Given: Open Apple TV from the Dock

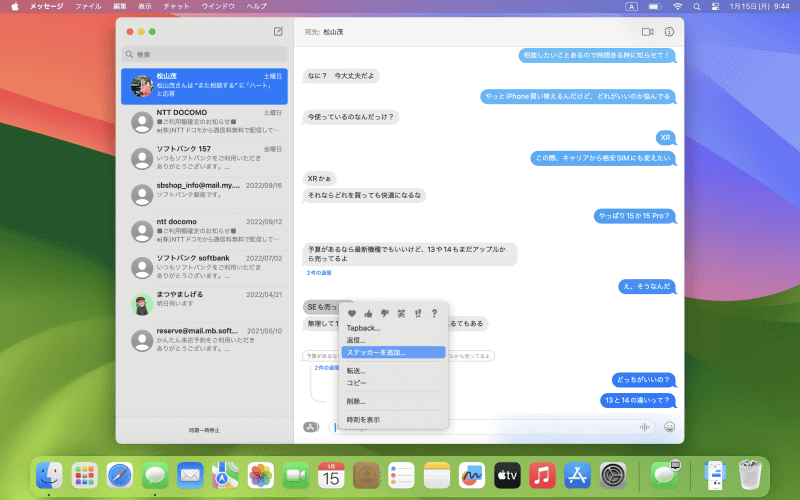Looking at the screenshot, I should (x=507, y=475).
